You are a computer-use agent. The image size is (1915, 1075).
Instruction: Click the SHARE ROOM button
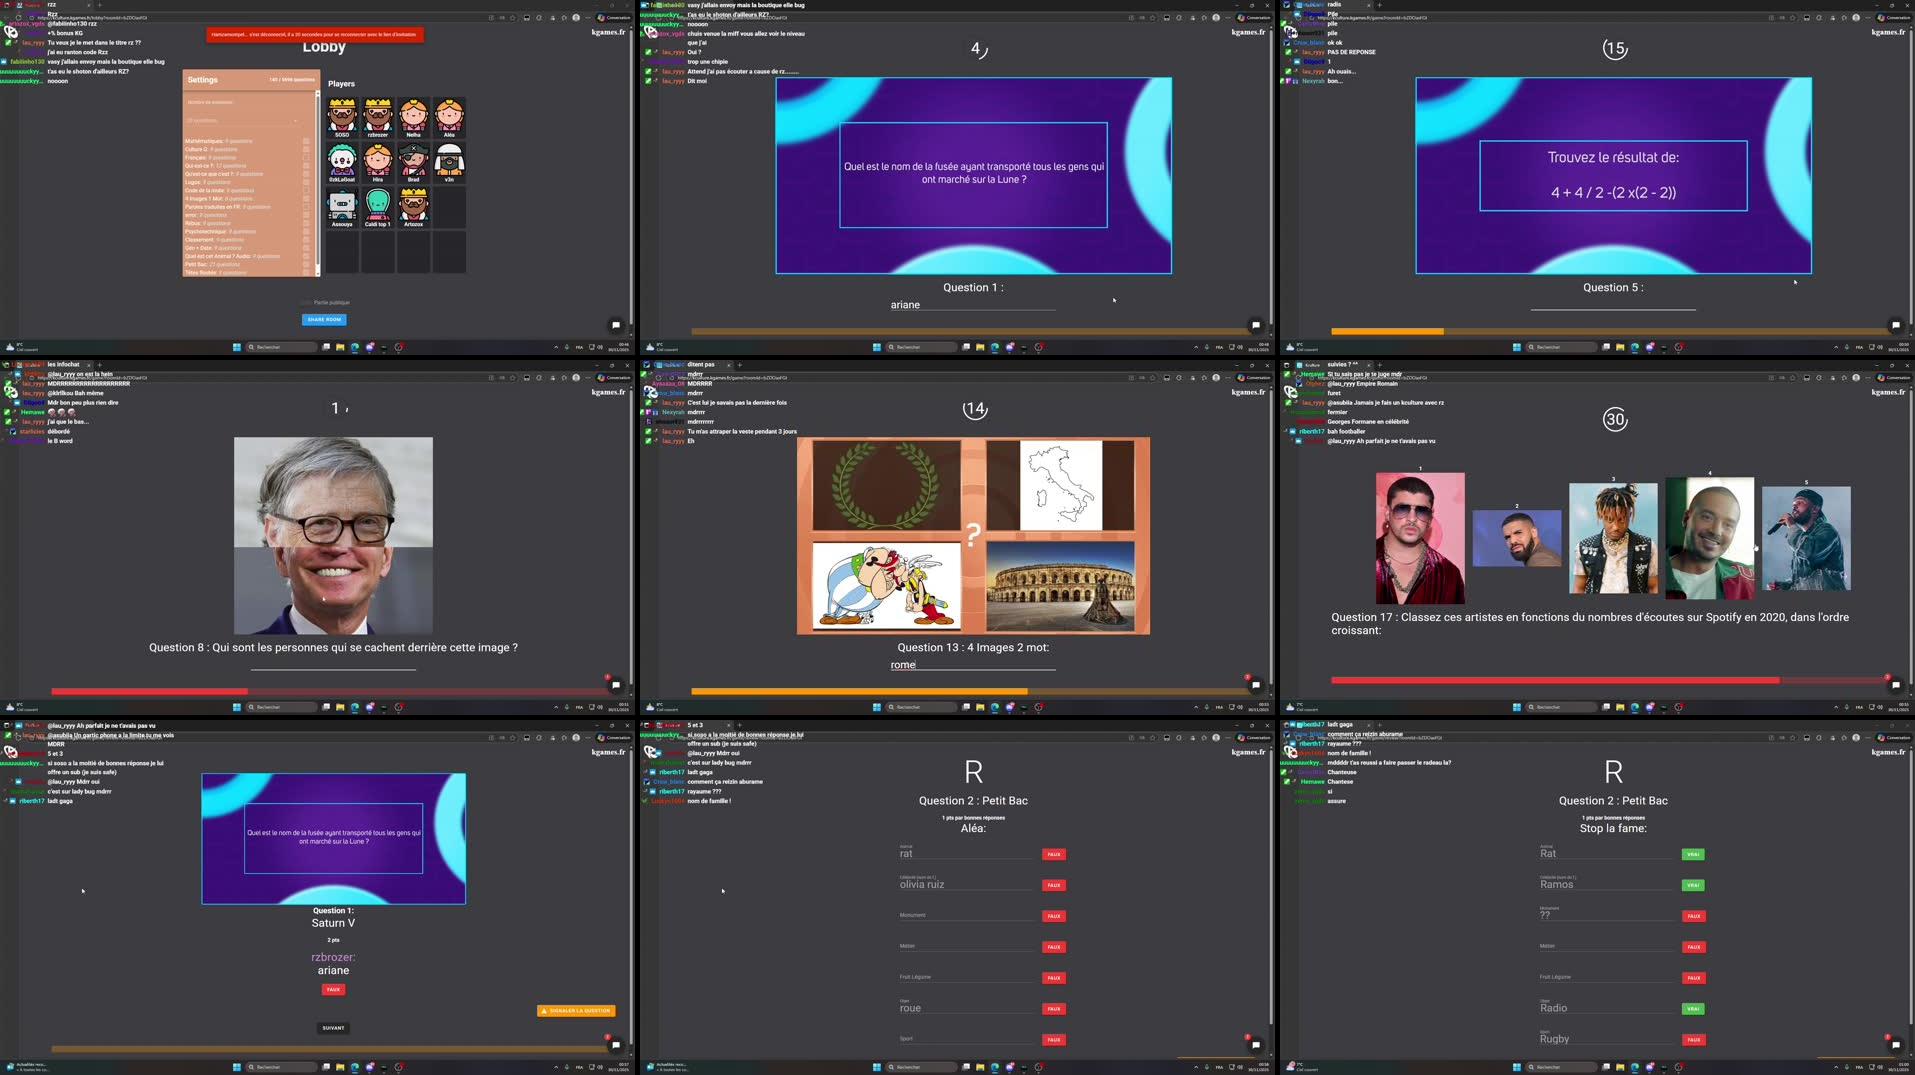tap(323, 318)
